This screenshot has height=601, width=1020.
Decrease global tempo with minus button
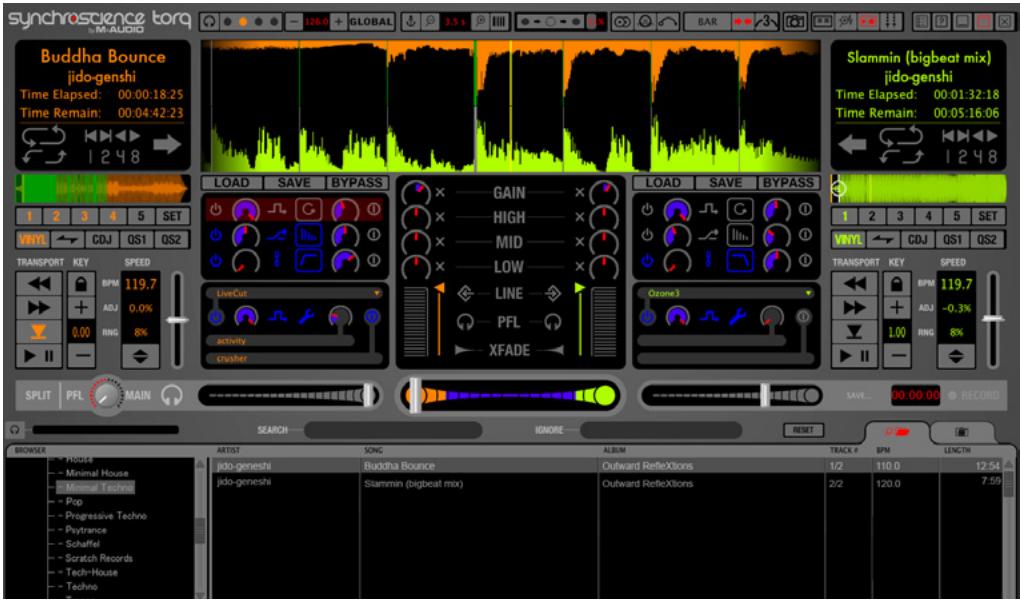(x=295, y=21)
